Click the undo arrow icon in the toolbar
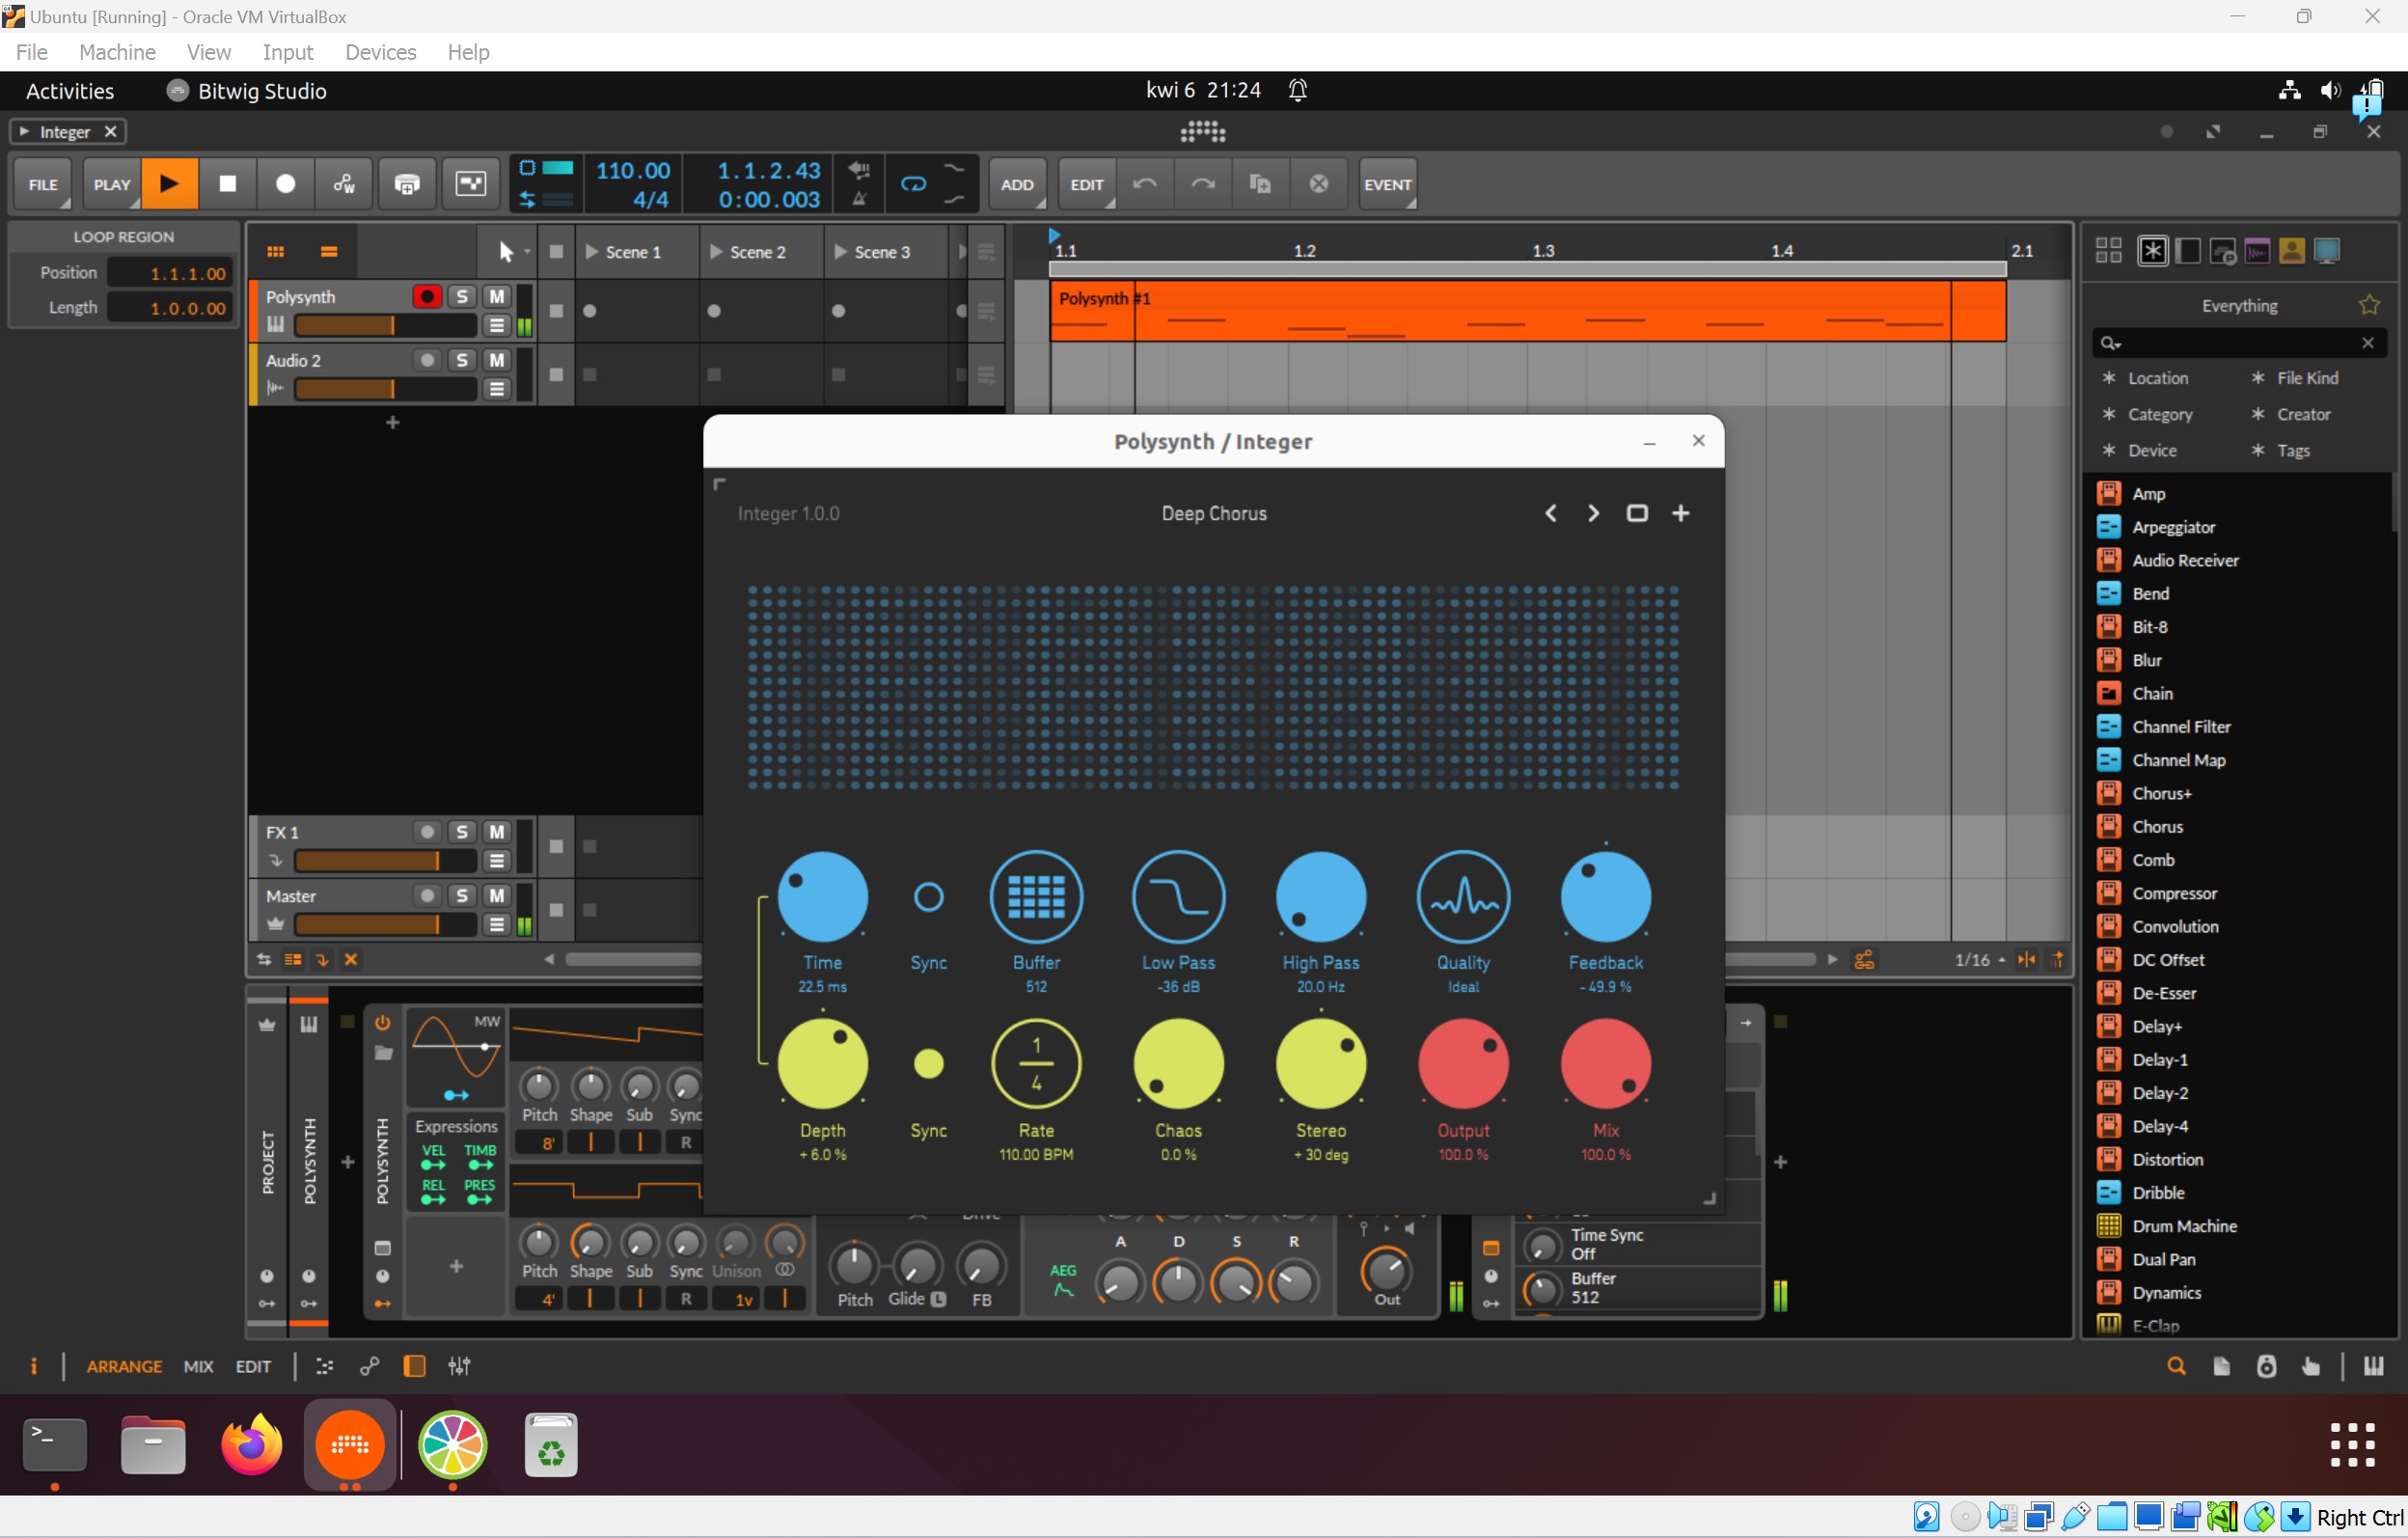Image resolution: width=2408 pixels, height=1538 pixels. point(1146,183)
